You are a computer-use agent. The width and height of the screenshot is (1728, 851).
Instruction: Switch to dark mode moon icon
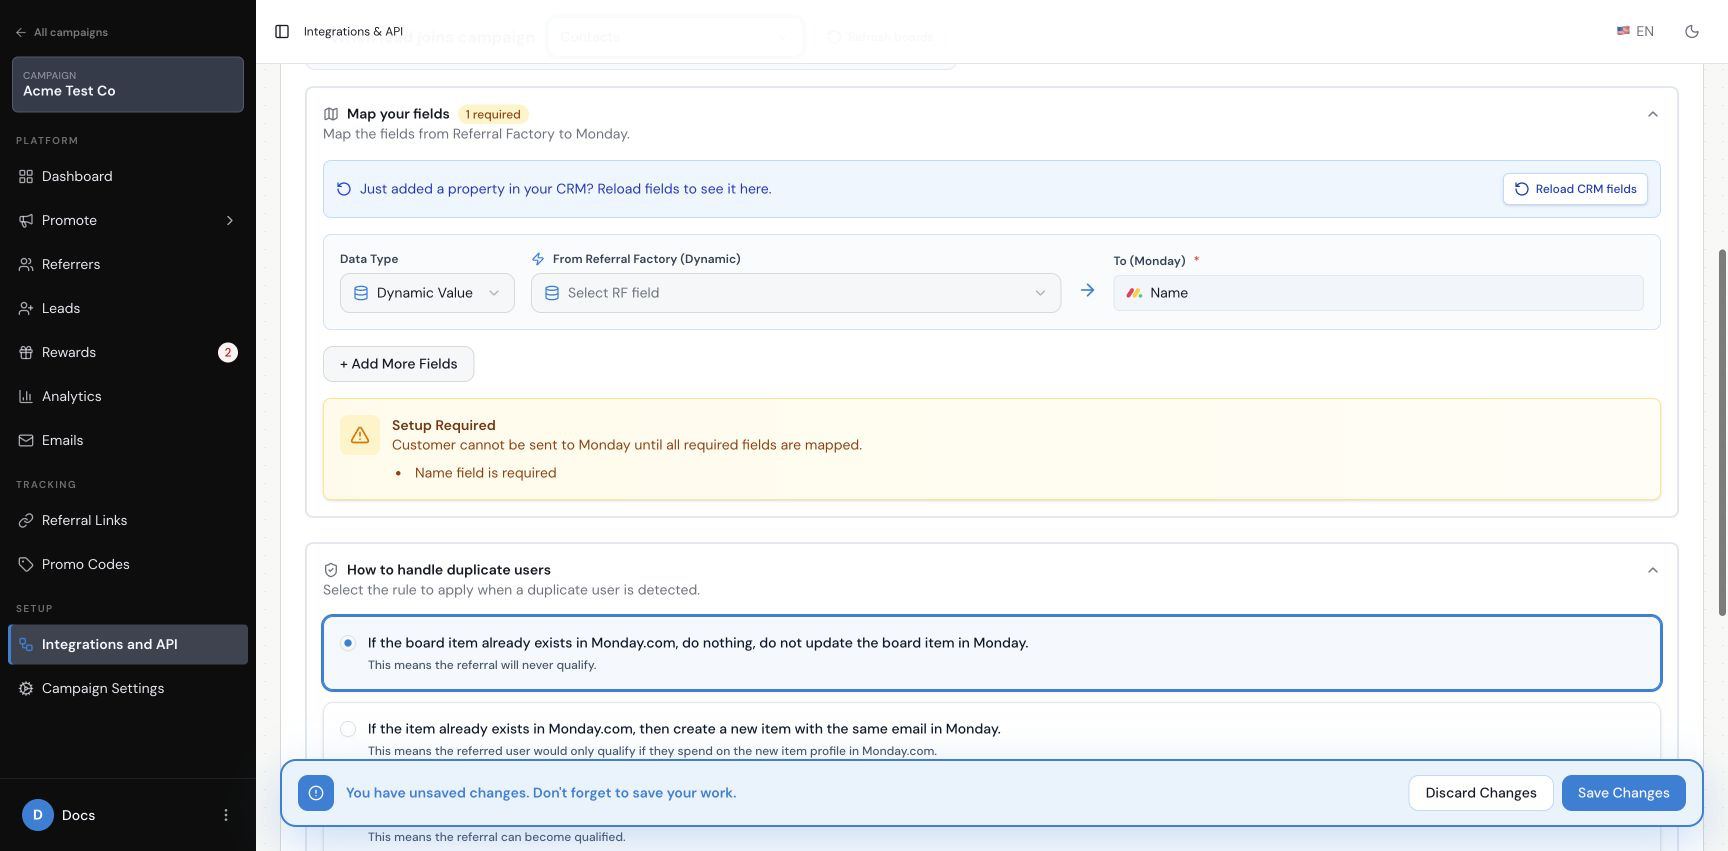(1692, 32)
